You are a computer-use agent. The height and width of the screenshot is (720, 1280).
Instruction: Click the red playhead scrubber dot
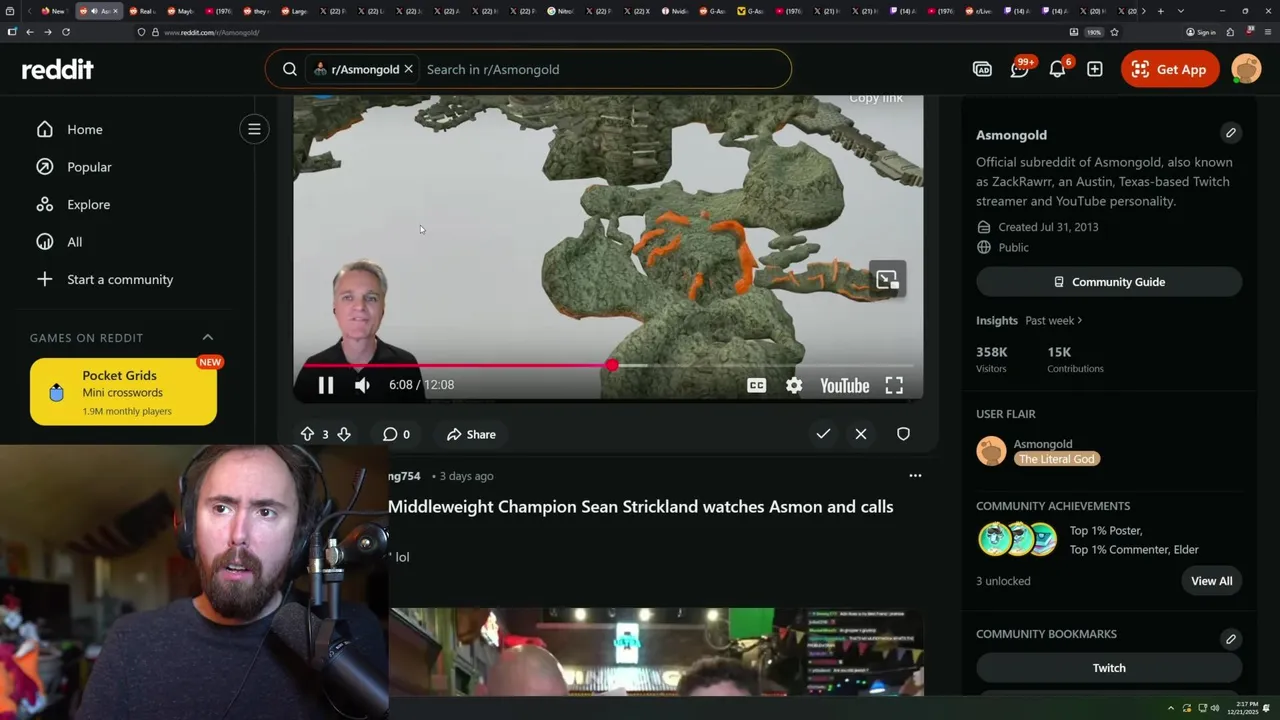(612, 365)
